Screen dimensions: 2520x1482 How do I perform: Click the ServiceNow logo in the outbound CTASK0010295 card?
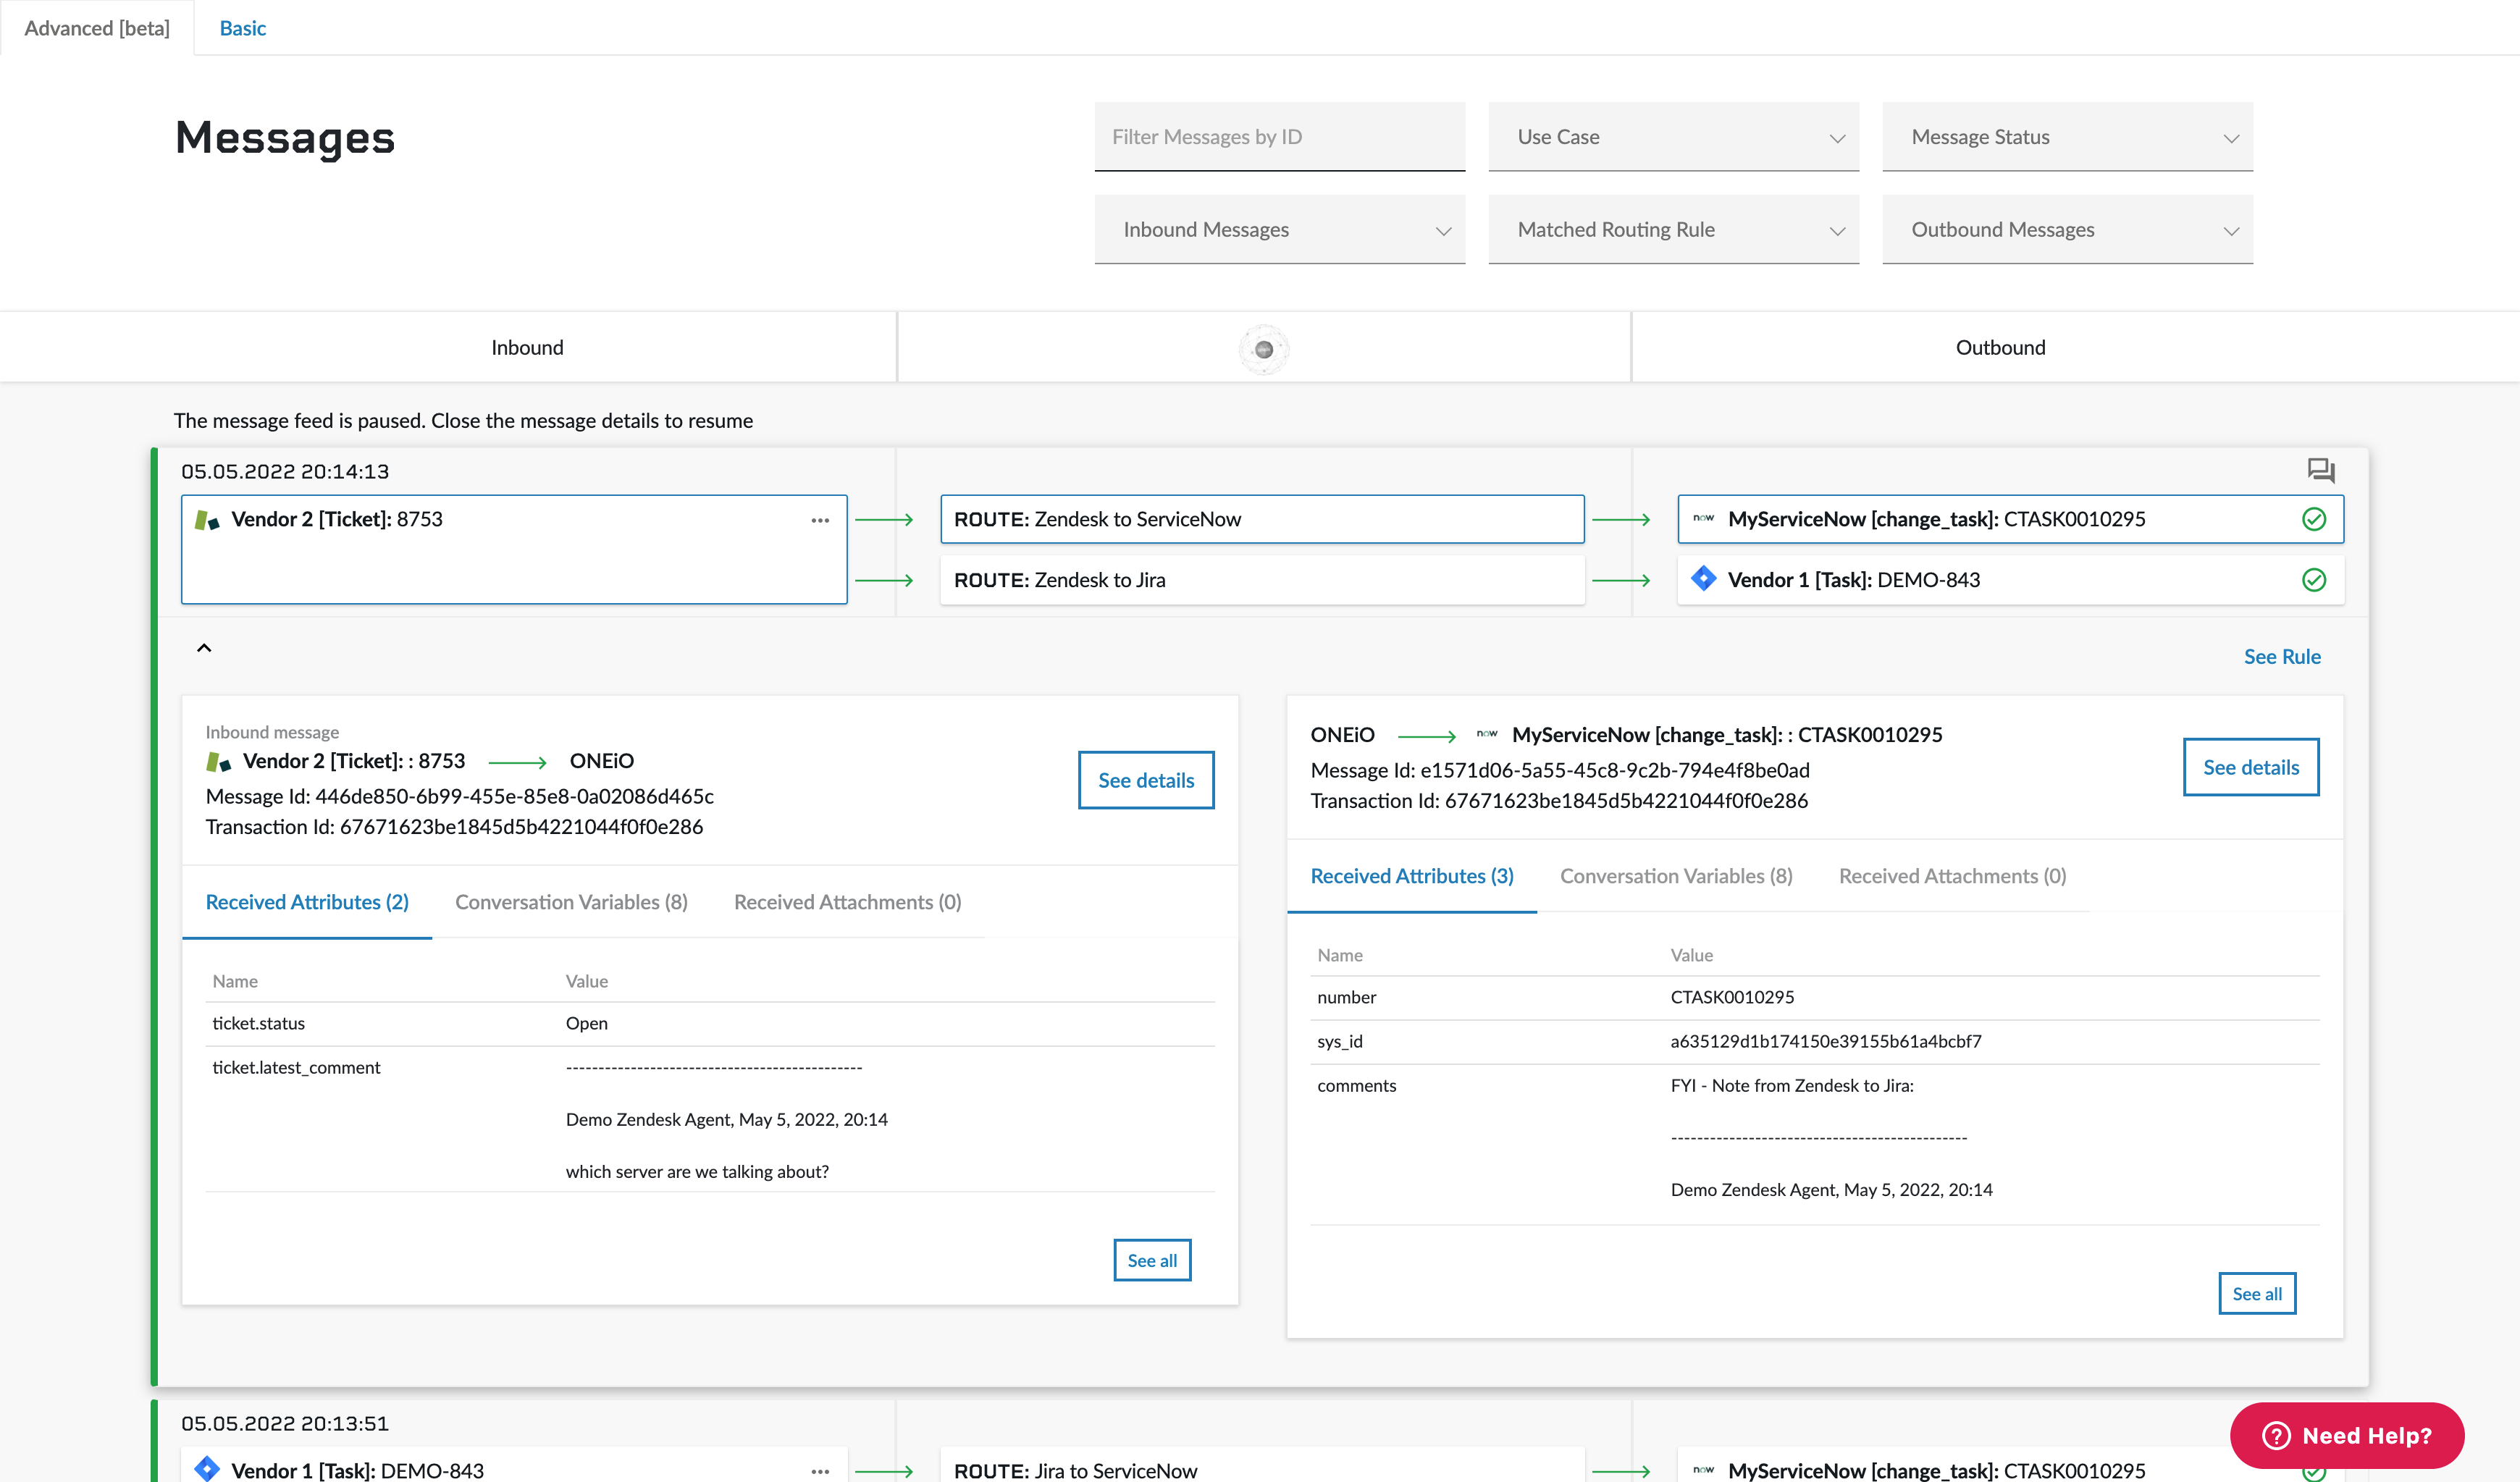click(1704, 518)
